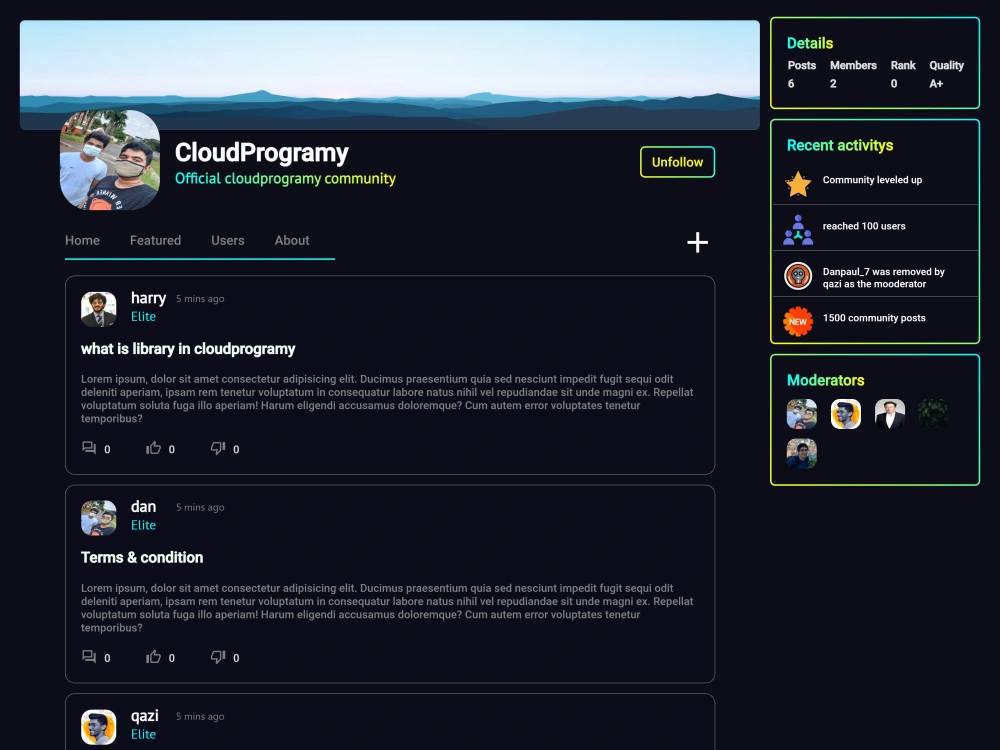The image size is (1000, 750).
Task: Open dan's profile avatar on post
Action: tap(99, 518)
